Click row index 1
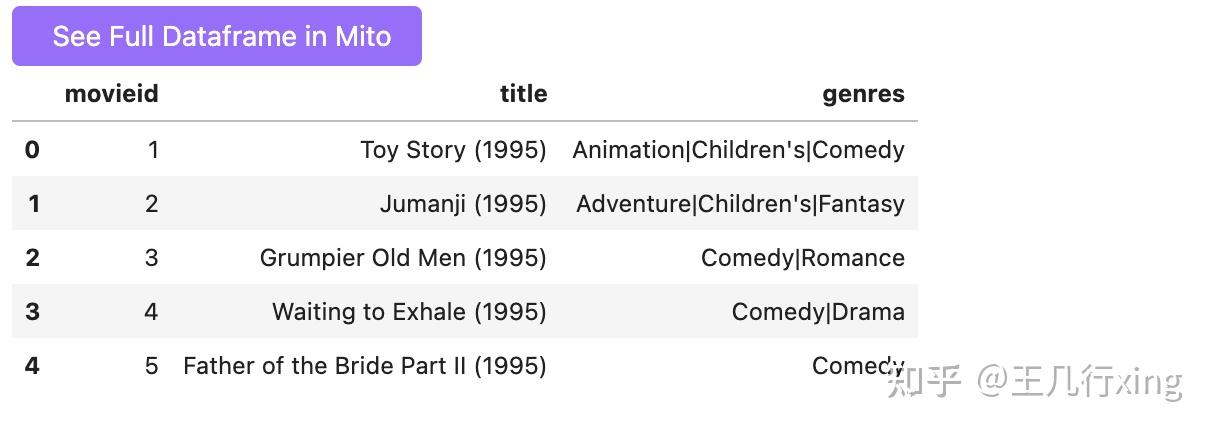 pos(33,204)
